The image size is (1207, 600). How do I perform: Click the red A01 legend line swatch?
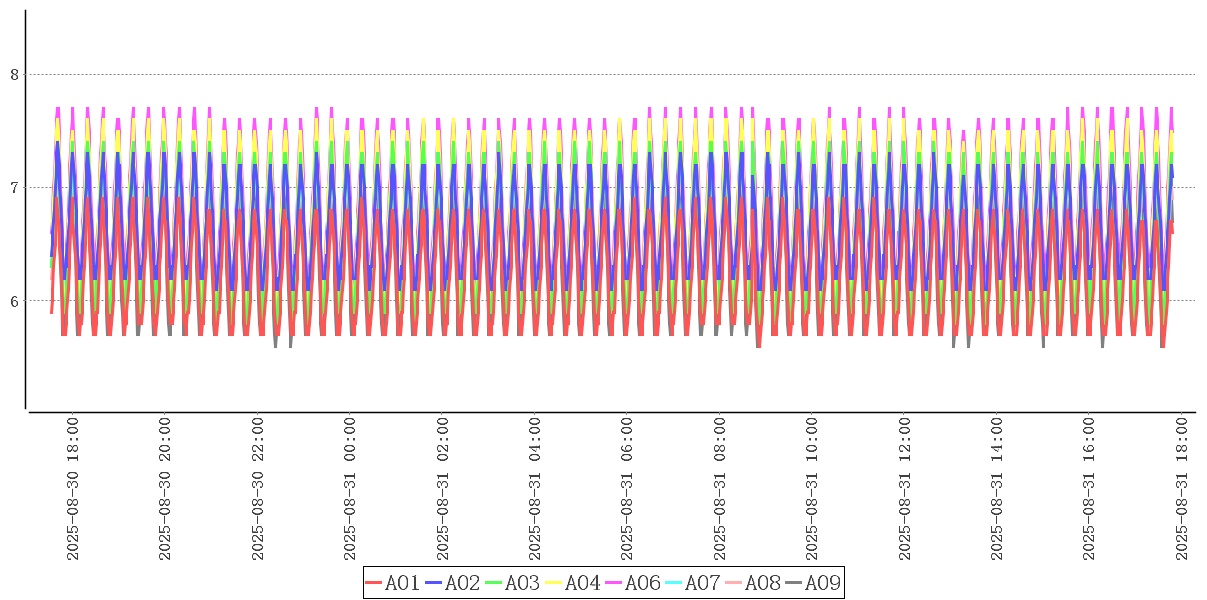tap(375, 583)
